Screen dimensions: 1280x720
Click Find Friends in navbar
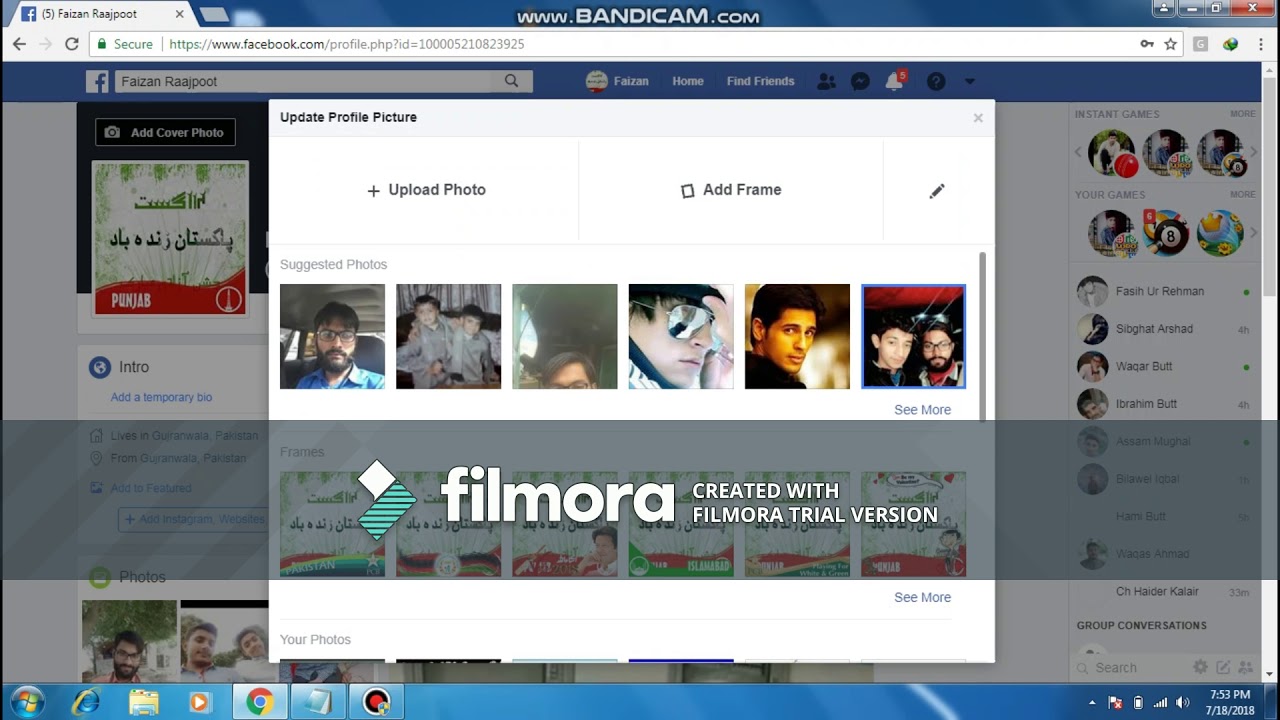pos(760,82)
